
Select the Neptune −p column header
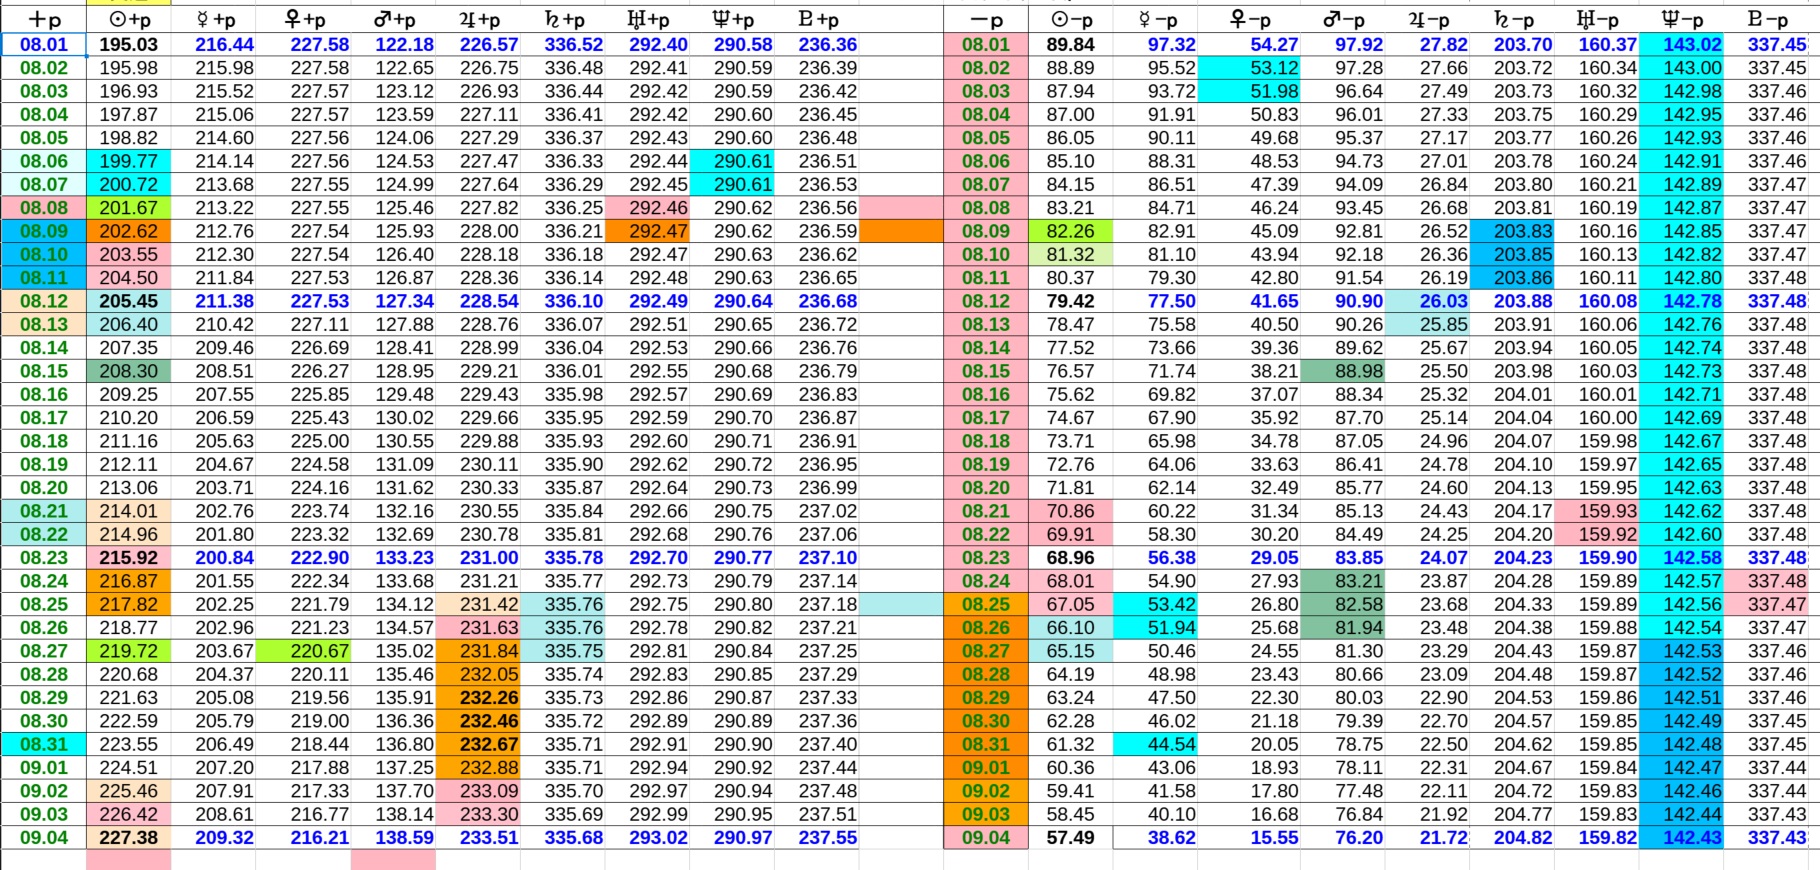tap(1682, 20)
